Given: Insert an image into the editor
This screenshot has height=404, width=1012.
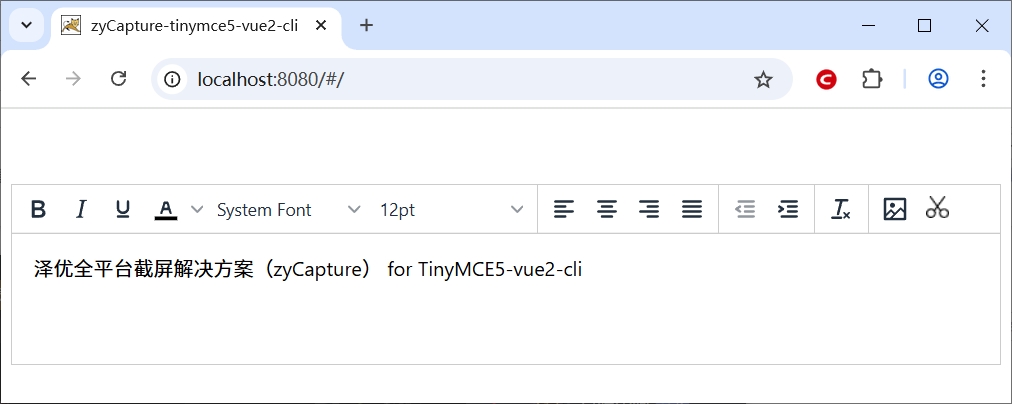Looking at the screenshot, I should tap(895, 209).
